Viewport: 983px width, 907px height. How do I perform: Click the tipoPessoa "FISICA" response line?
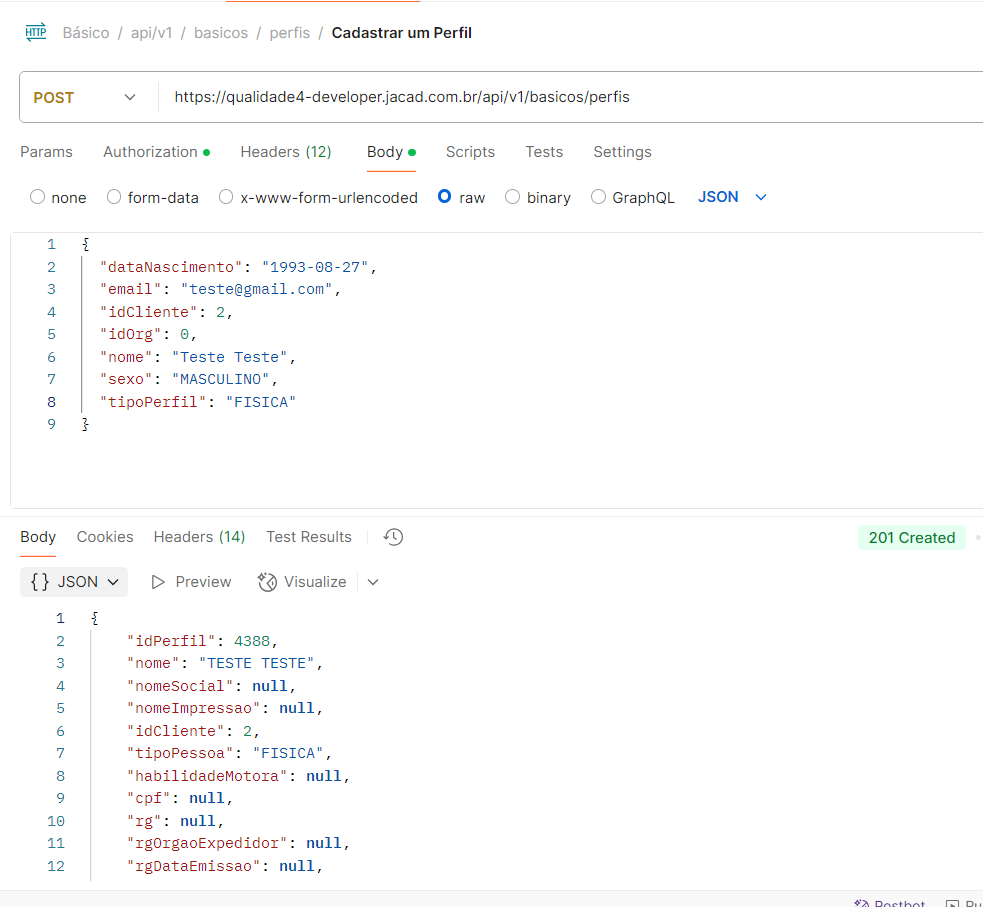tap(229, 753)
